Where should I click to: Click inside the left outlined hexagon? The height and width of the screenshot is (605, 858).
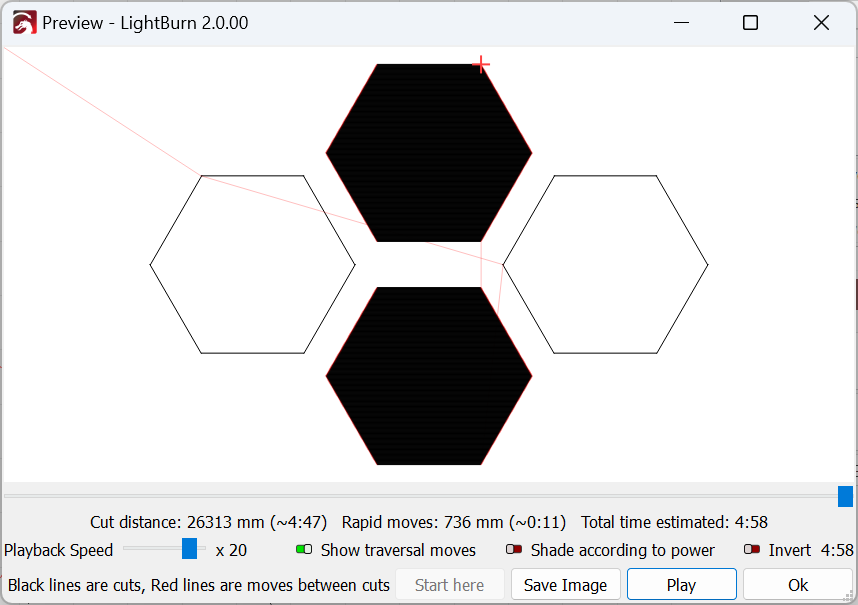click(x=252, y=264)
